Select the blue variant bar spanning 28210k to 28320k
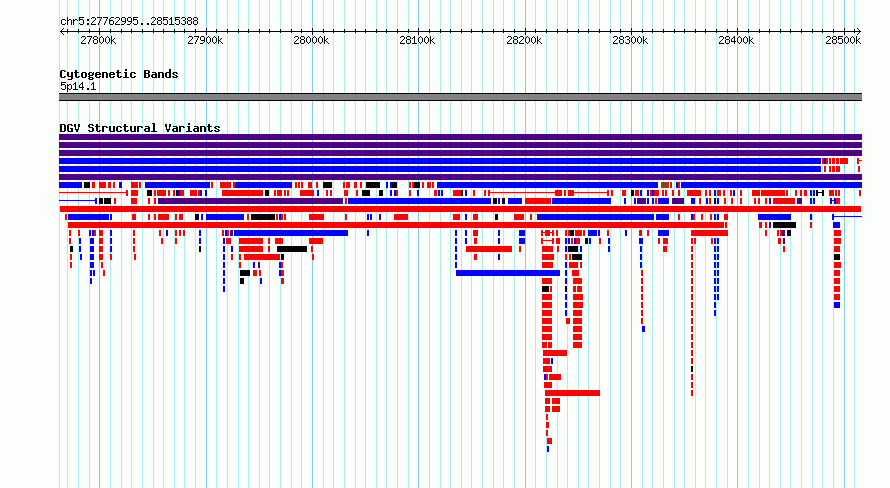The width and height of the screenshot is (890, 488). coord(595,217)
